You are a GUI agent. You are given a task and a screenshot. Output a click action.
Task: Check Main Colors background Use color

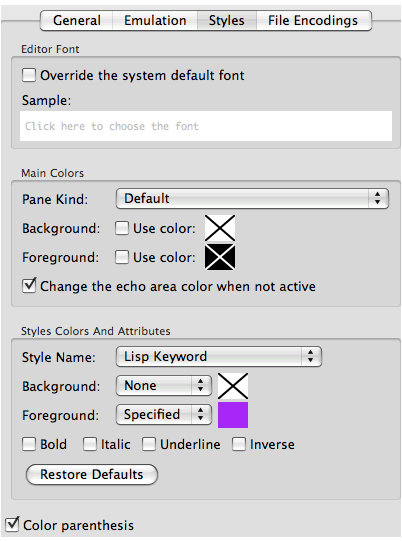[122, 228]
